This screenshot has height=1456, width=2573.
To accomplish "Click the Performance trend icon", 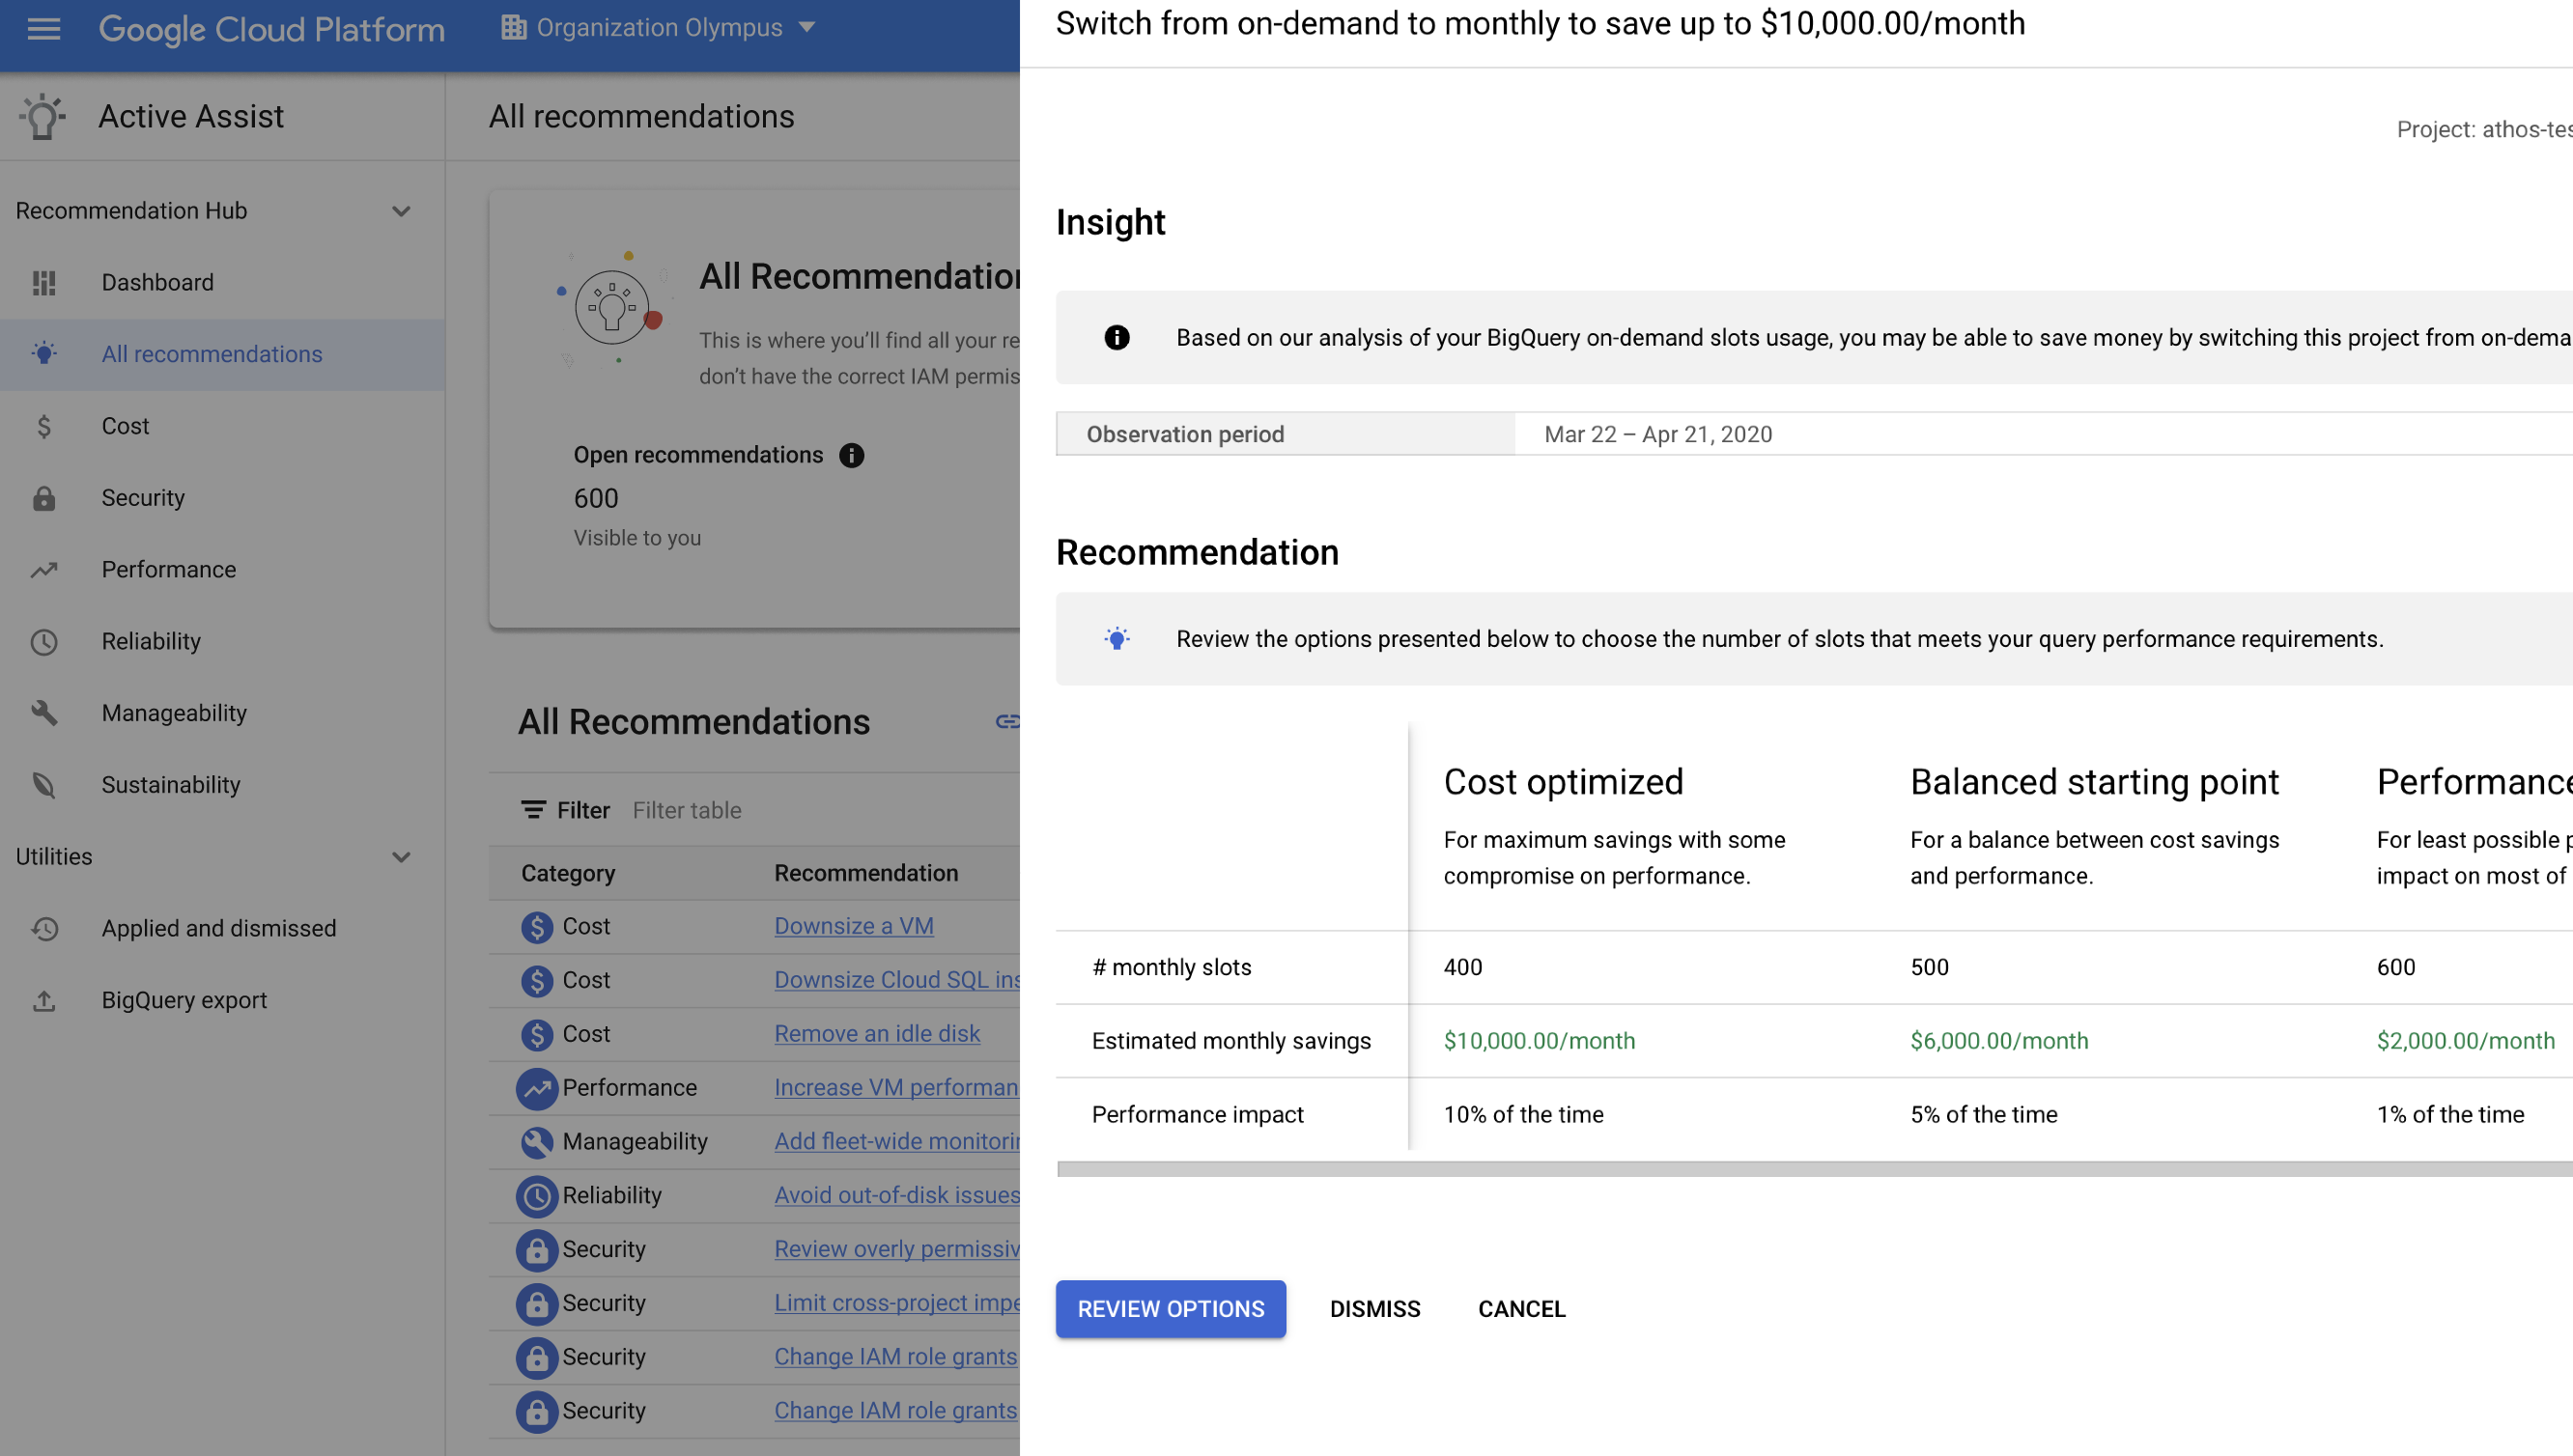I will coord(44,569).
